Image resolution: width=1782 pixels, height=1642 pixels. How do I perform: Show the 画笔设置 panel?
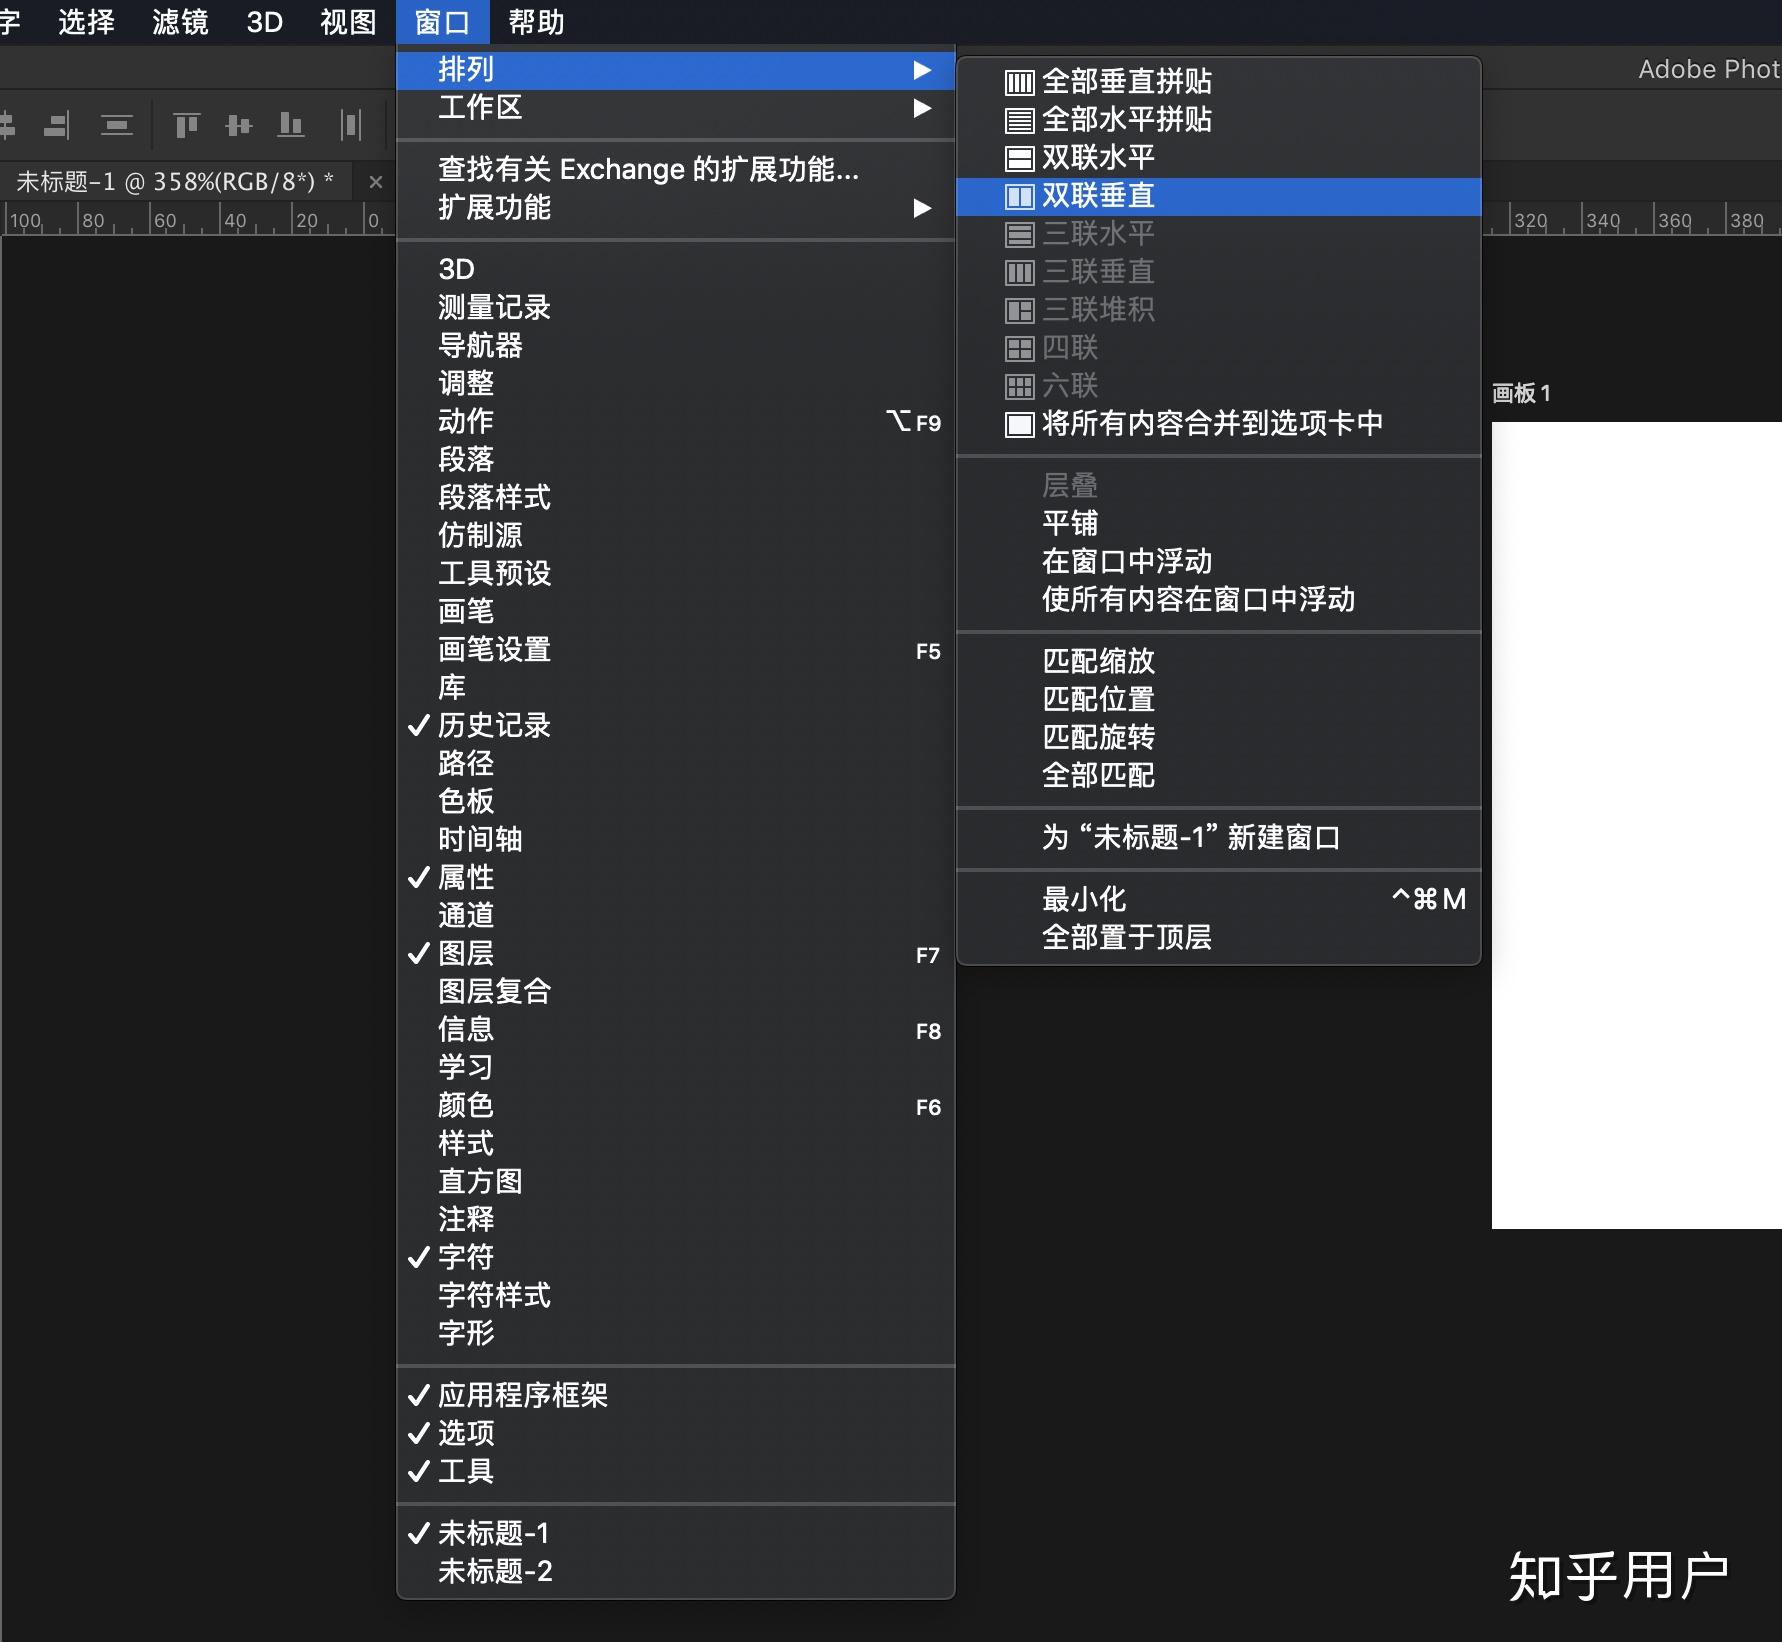click(x=676, y=649)
